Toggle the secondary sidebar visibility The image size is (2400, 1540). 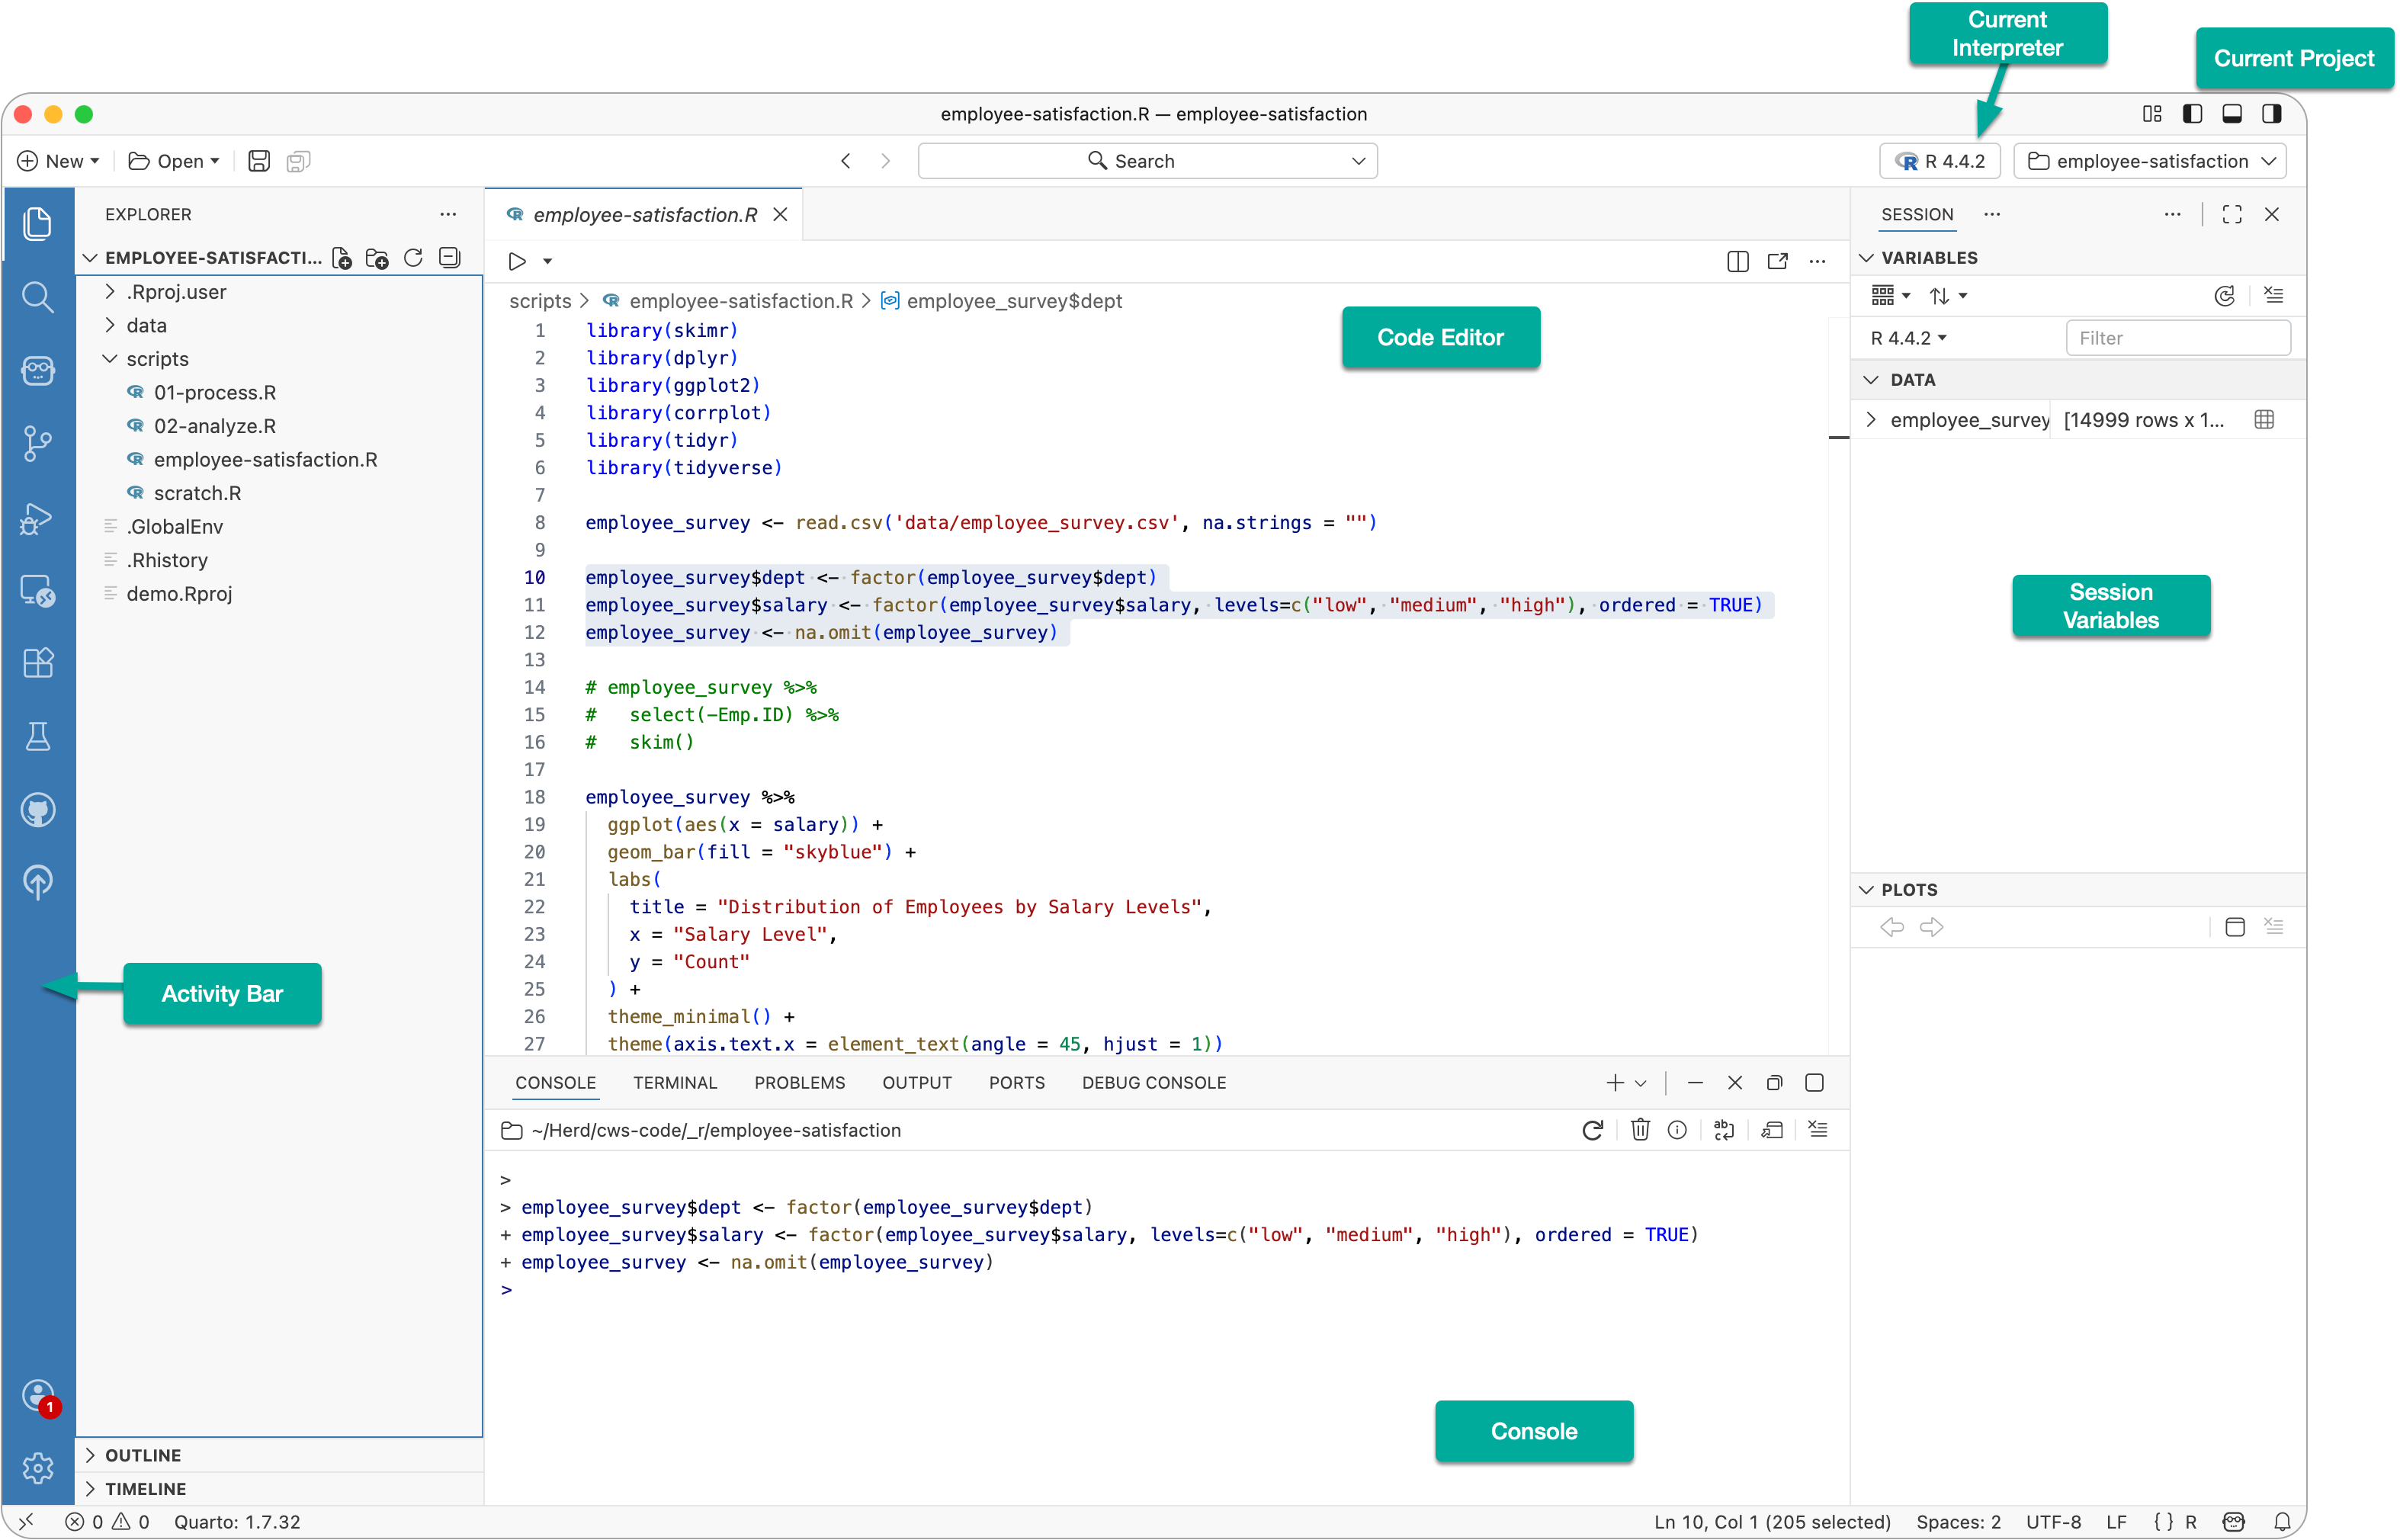point(2271,114)
